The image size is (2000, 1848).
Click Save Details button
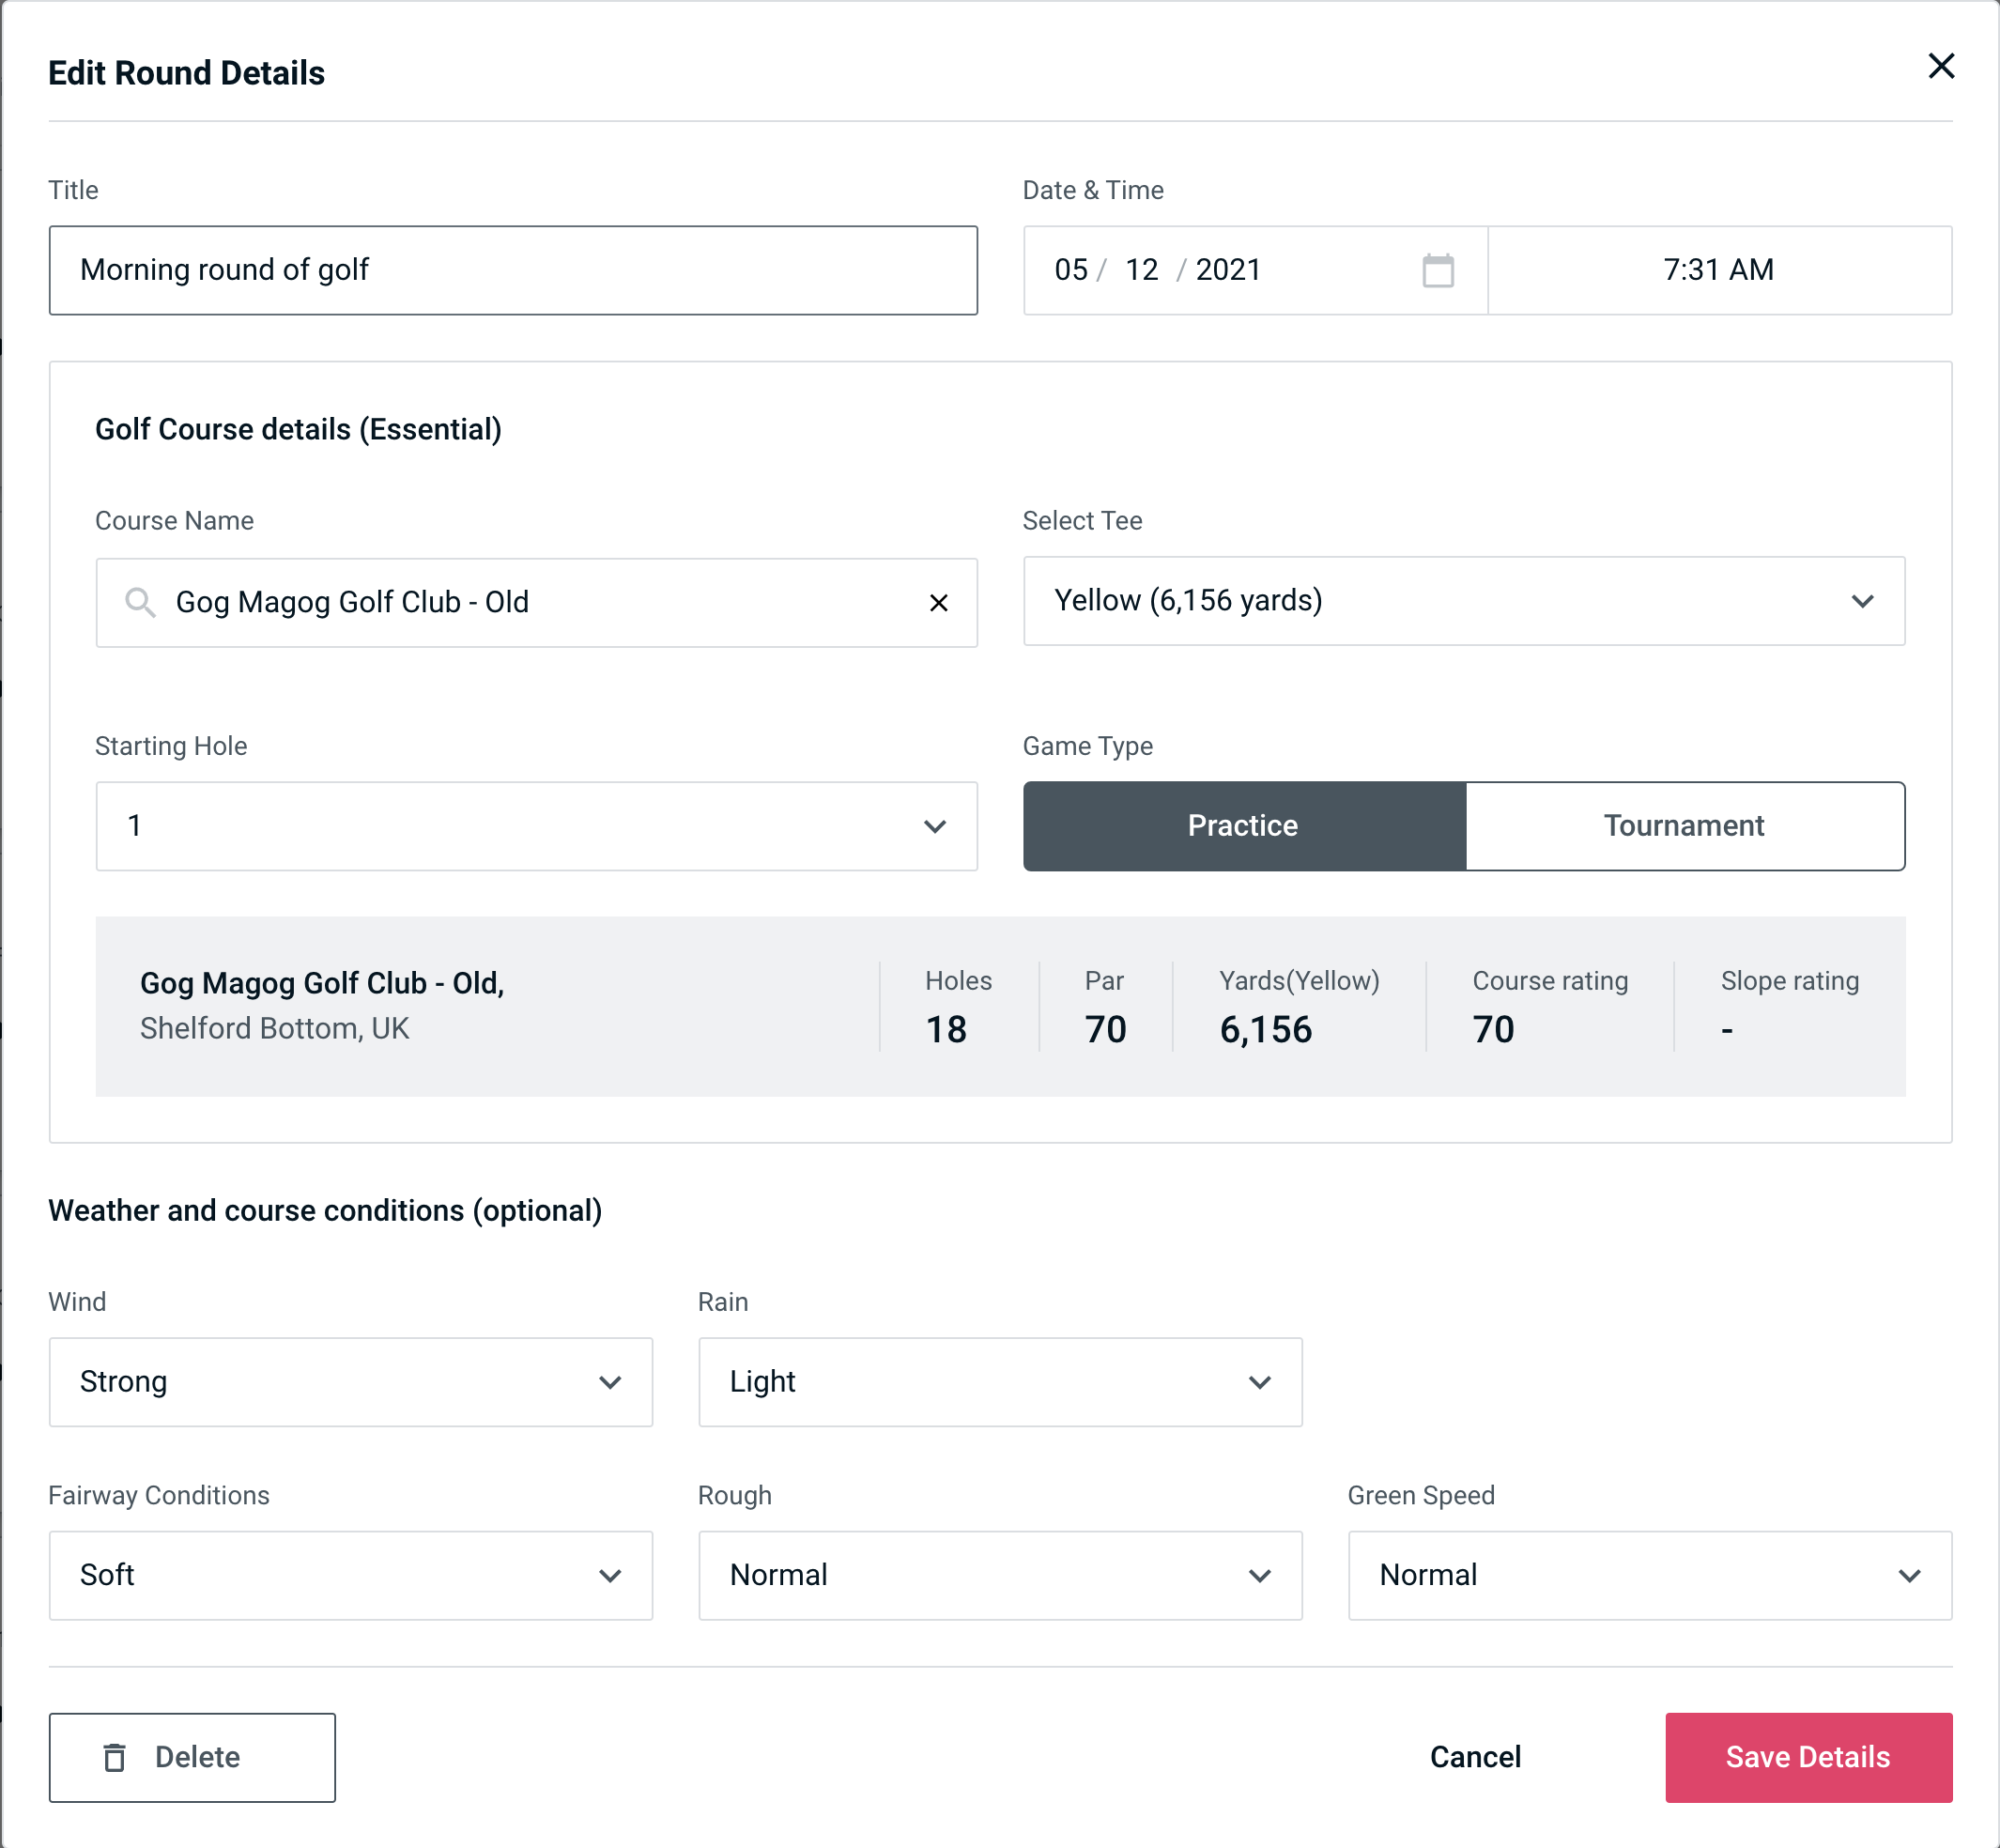coord(1808,1758)
